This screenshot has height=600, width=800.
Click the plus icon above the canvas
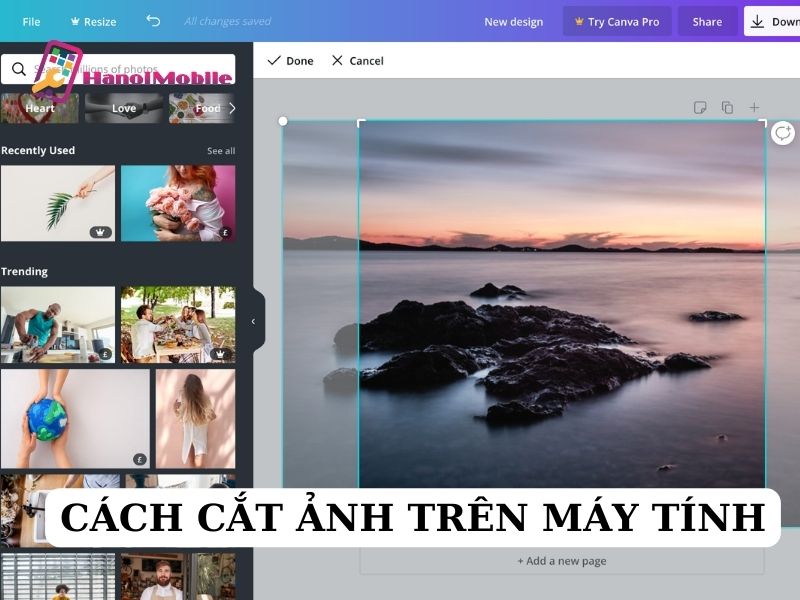754,107
